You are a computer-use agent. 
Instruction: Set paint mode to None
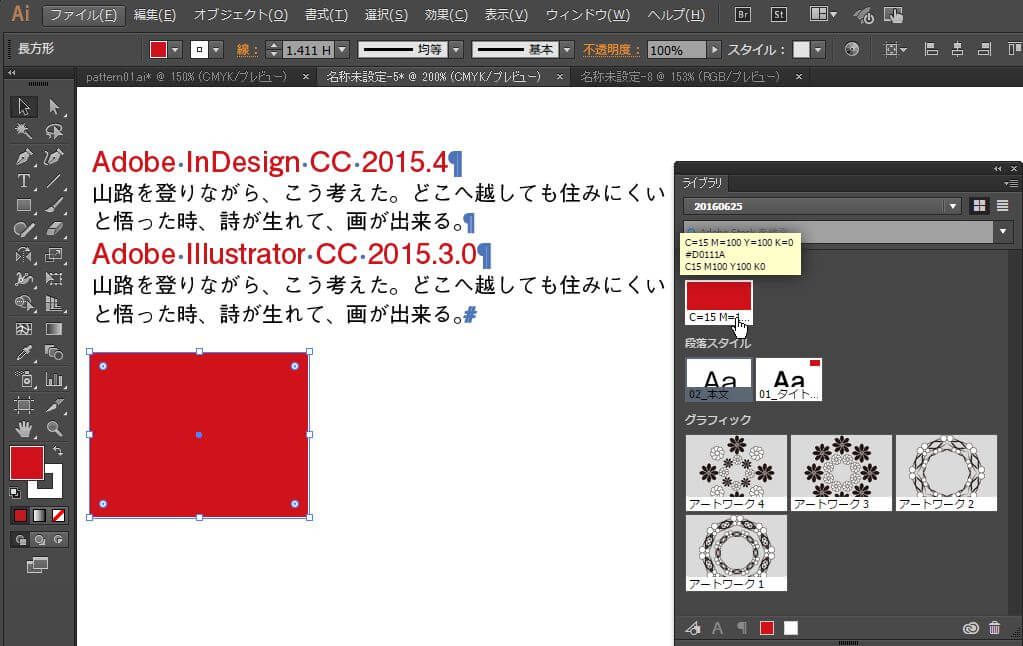[58, 515]
